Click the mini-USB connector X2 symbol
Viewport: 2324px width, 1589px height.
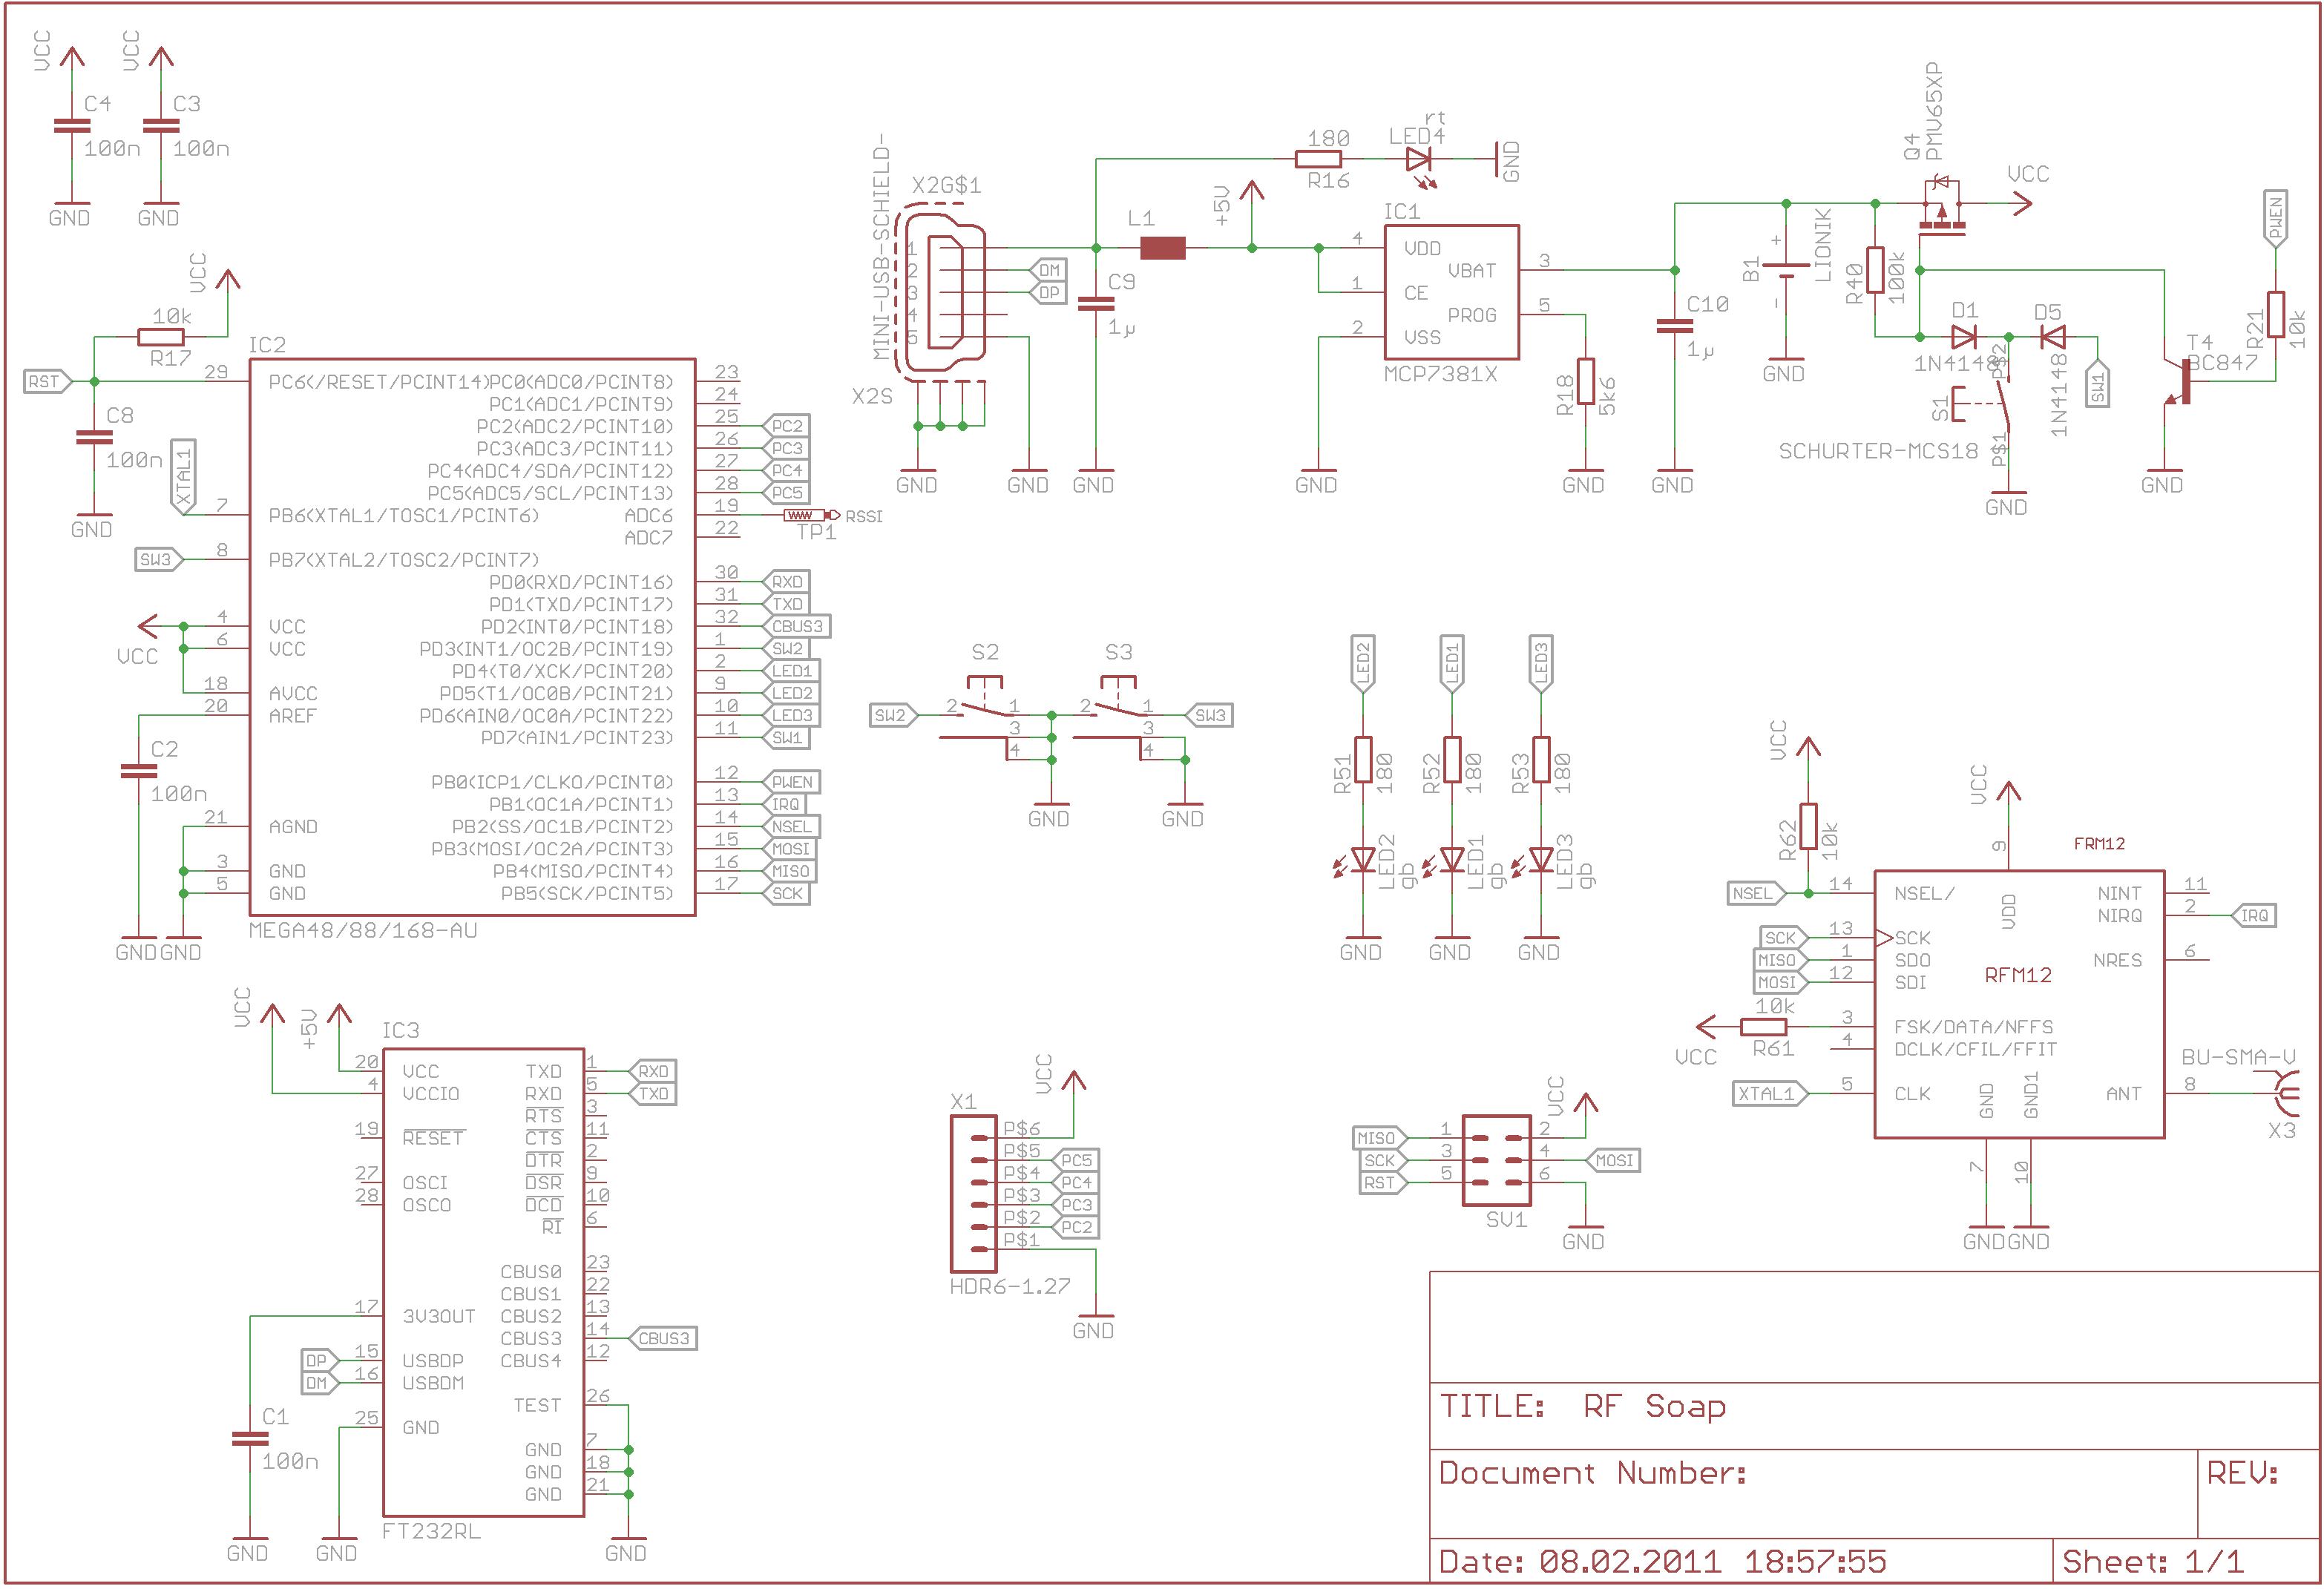[942, 292]
